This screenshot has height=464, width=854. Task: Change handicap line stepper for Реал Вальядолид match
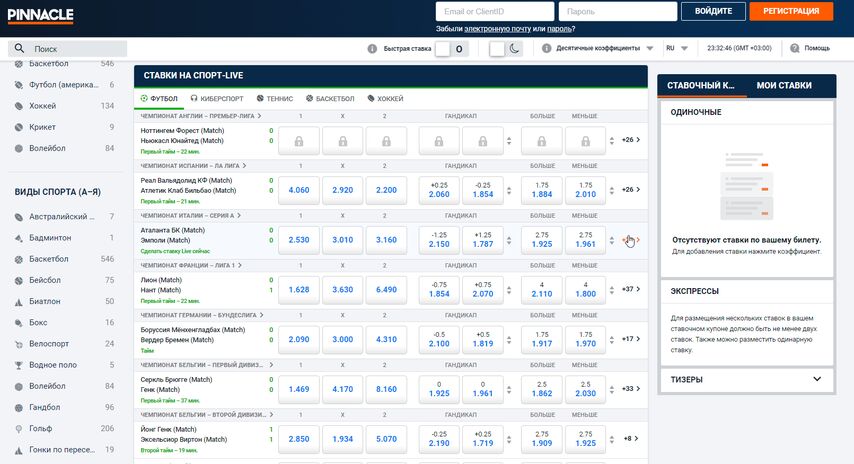(509, 191)
